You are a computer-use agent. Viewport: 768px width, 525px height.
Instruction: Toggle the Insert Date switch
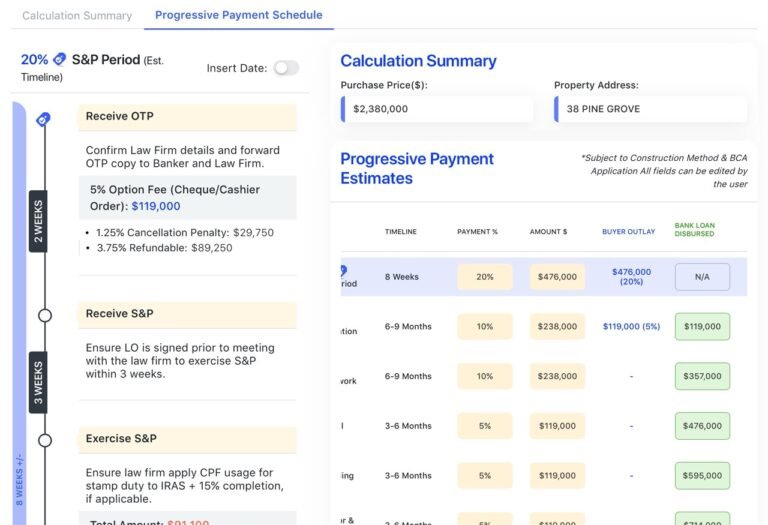click(x=286, y=68)
